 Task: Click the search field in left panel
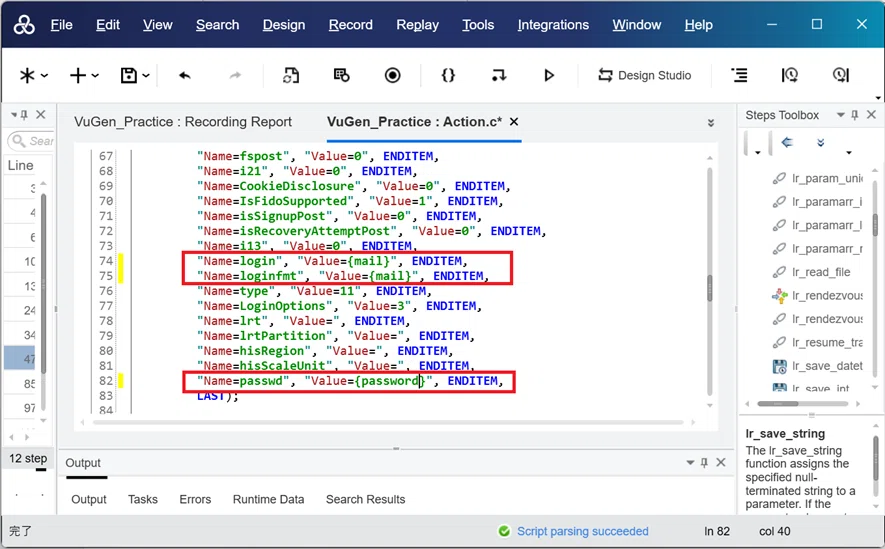32,140
